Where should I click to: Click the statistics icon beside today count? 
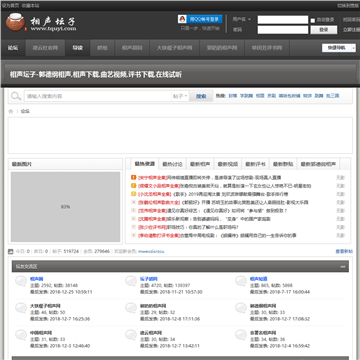[11, 252]
